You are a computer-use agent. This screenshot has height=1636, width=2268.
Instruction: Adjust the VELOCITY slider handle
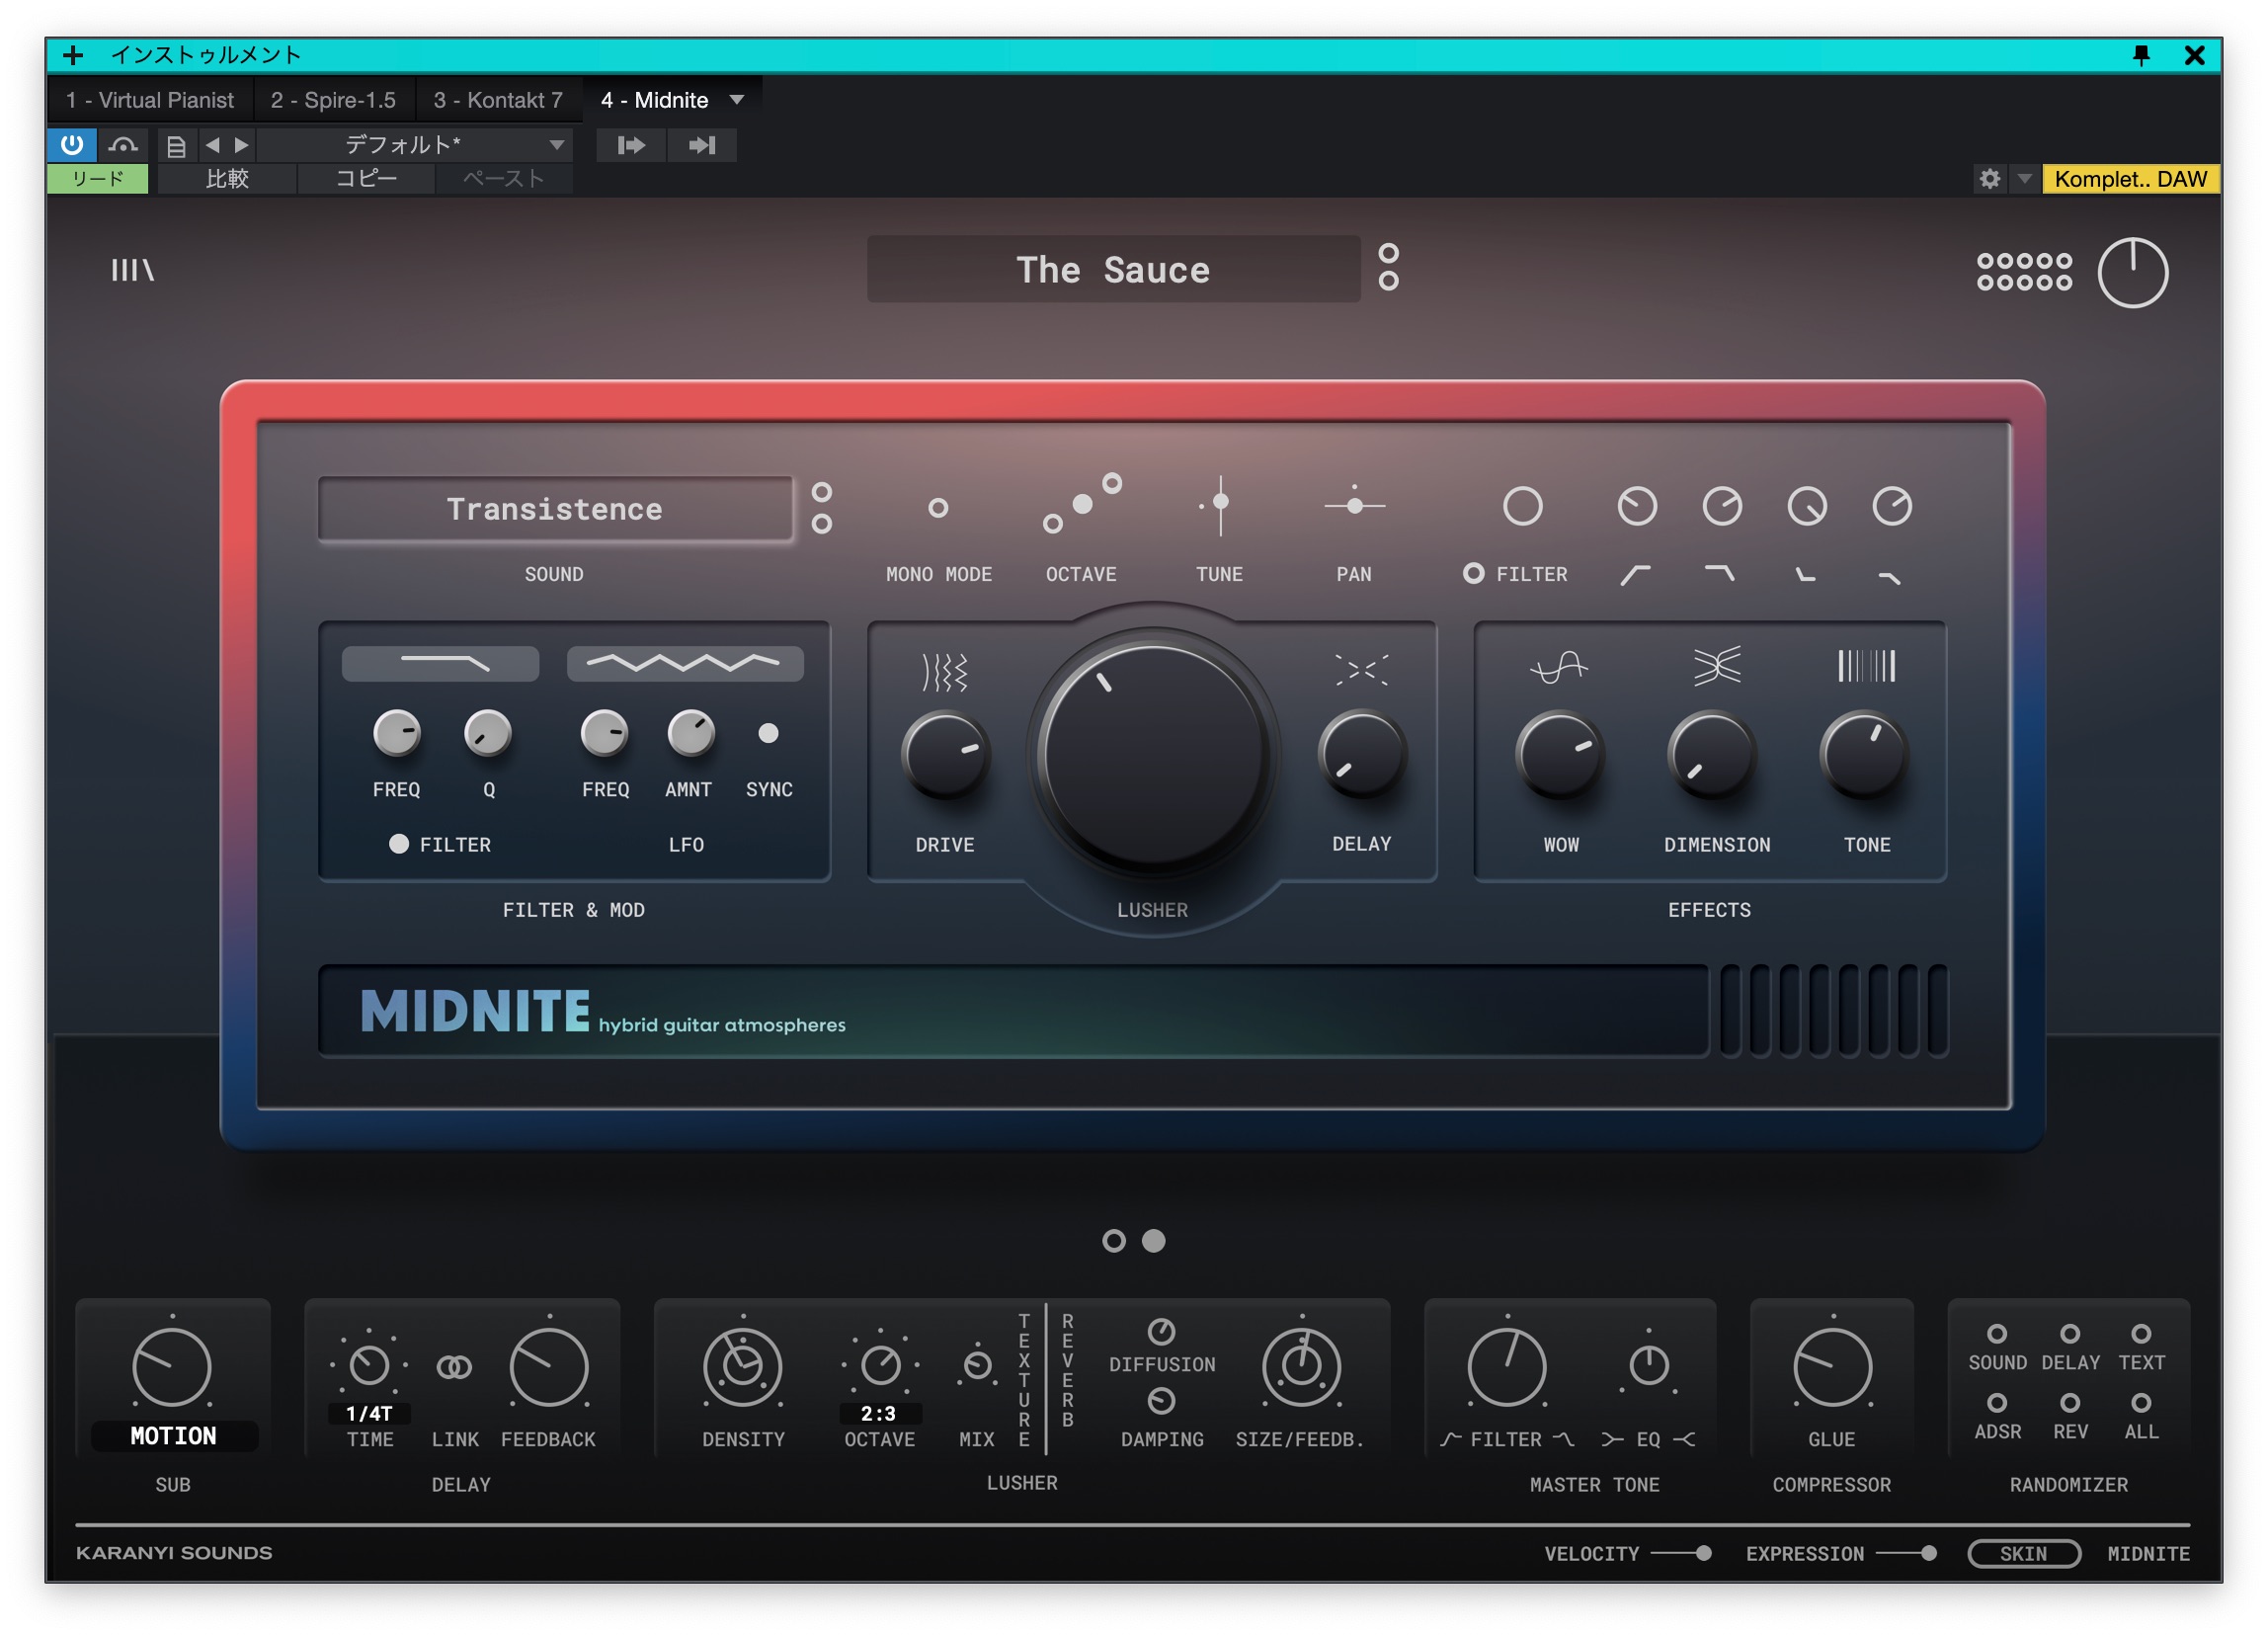1703,1553
